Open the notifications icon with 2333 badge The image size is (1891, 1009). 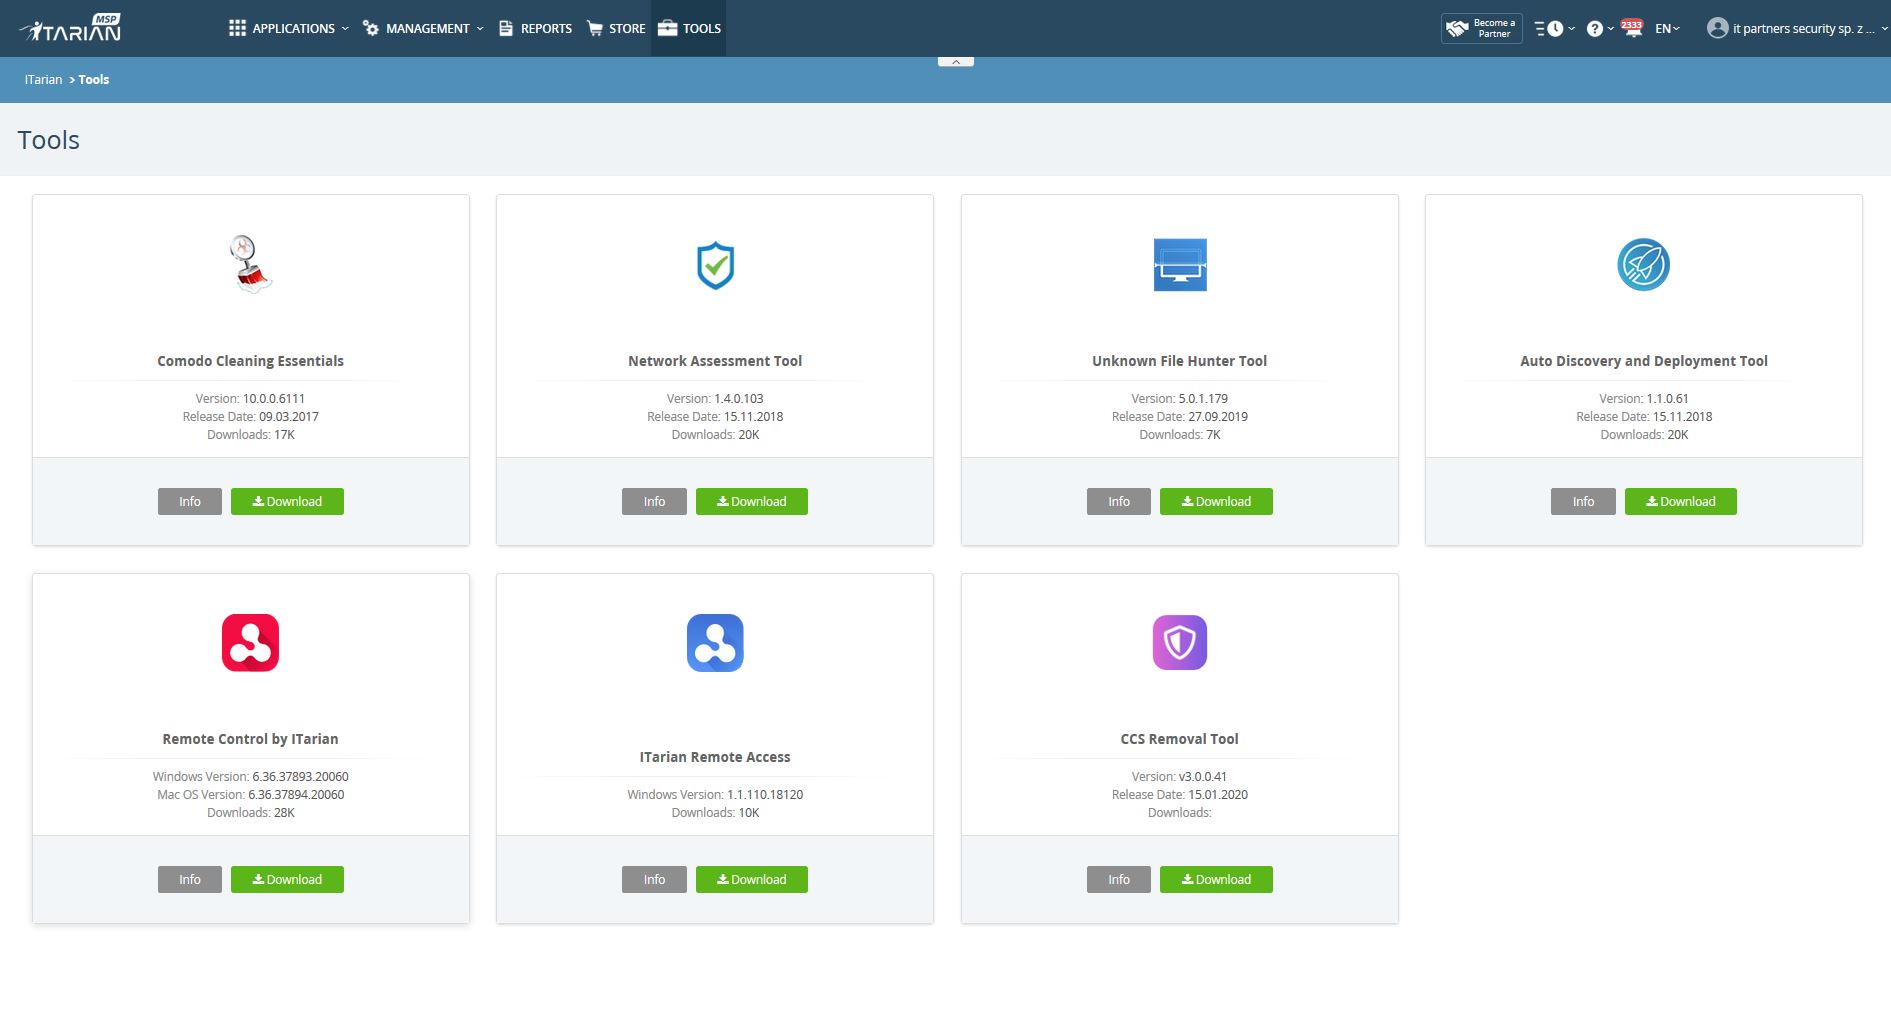1632,28
